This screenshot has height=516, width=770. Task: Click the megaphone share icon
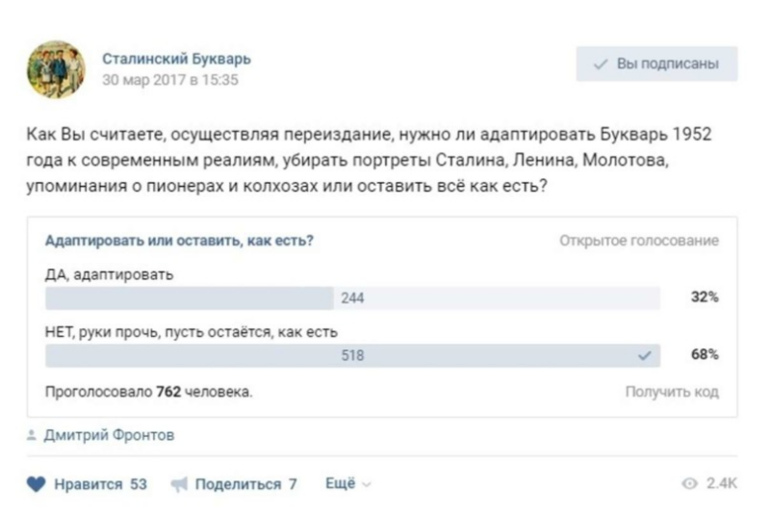point(179,484)
